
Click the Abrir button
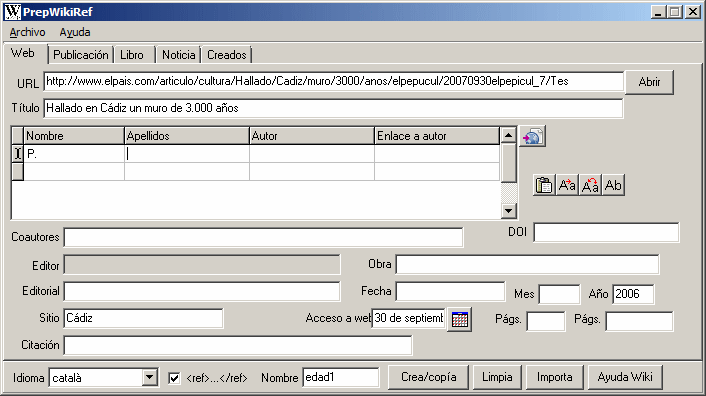click(649, 82)
